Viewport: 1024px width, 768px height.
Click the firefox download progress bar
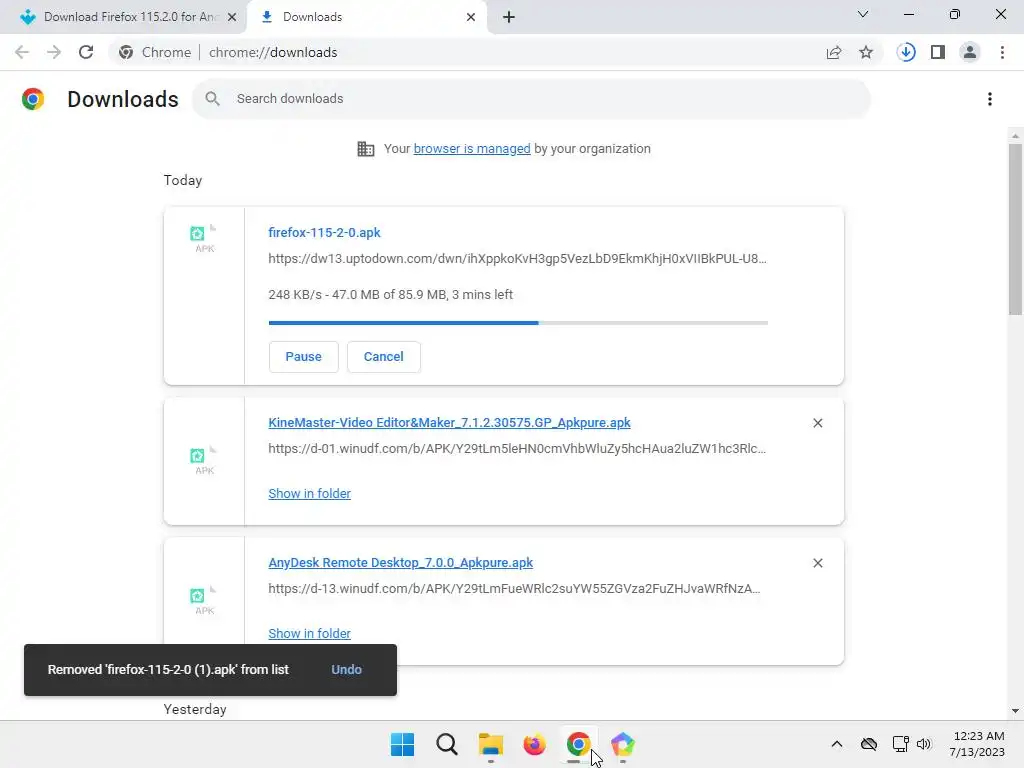click(x=518, y=323)
